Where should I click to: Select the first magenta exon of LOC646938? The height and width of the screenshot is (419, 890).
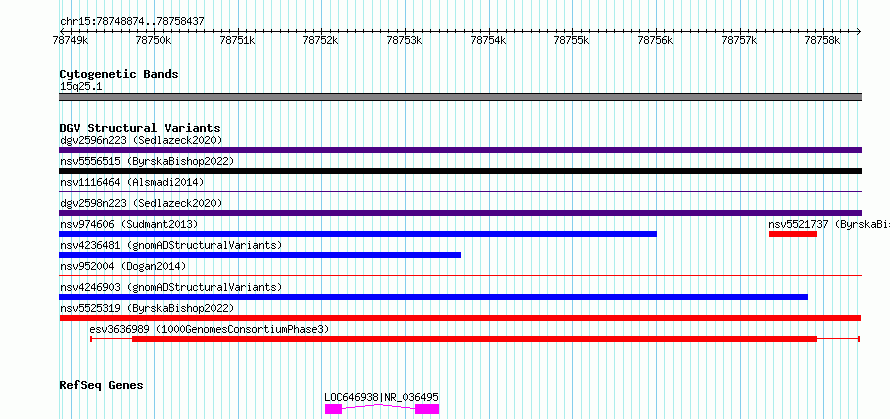click(333, 409)
